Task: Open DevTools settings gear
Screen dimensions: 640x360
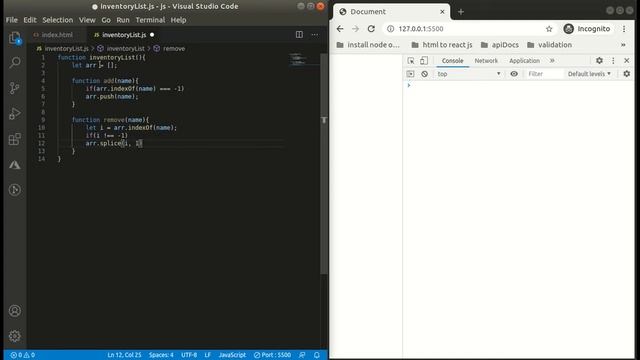Action: pyautogui.click(x=599, y=60)
